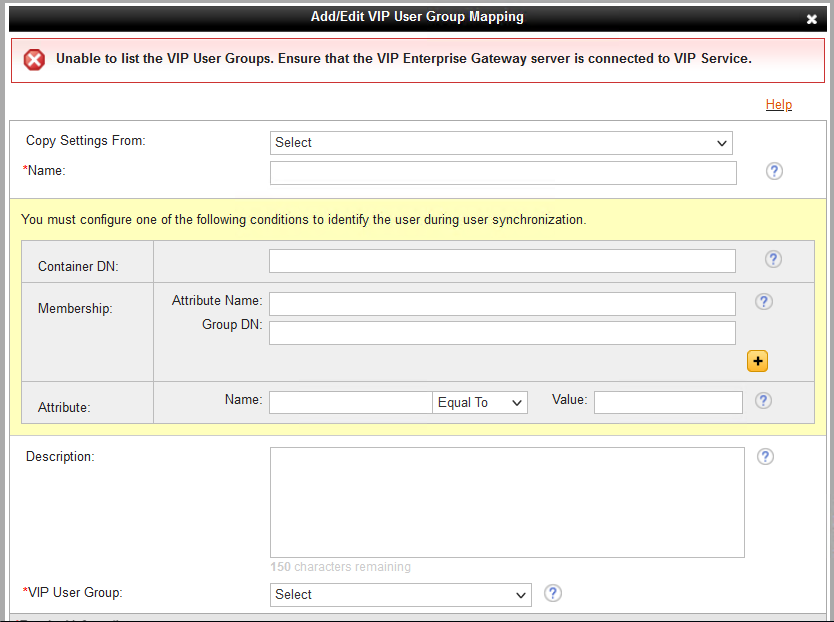Click the Attribute Name input box
Screen dimensions: 834x622
[350, 402]
